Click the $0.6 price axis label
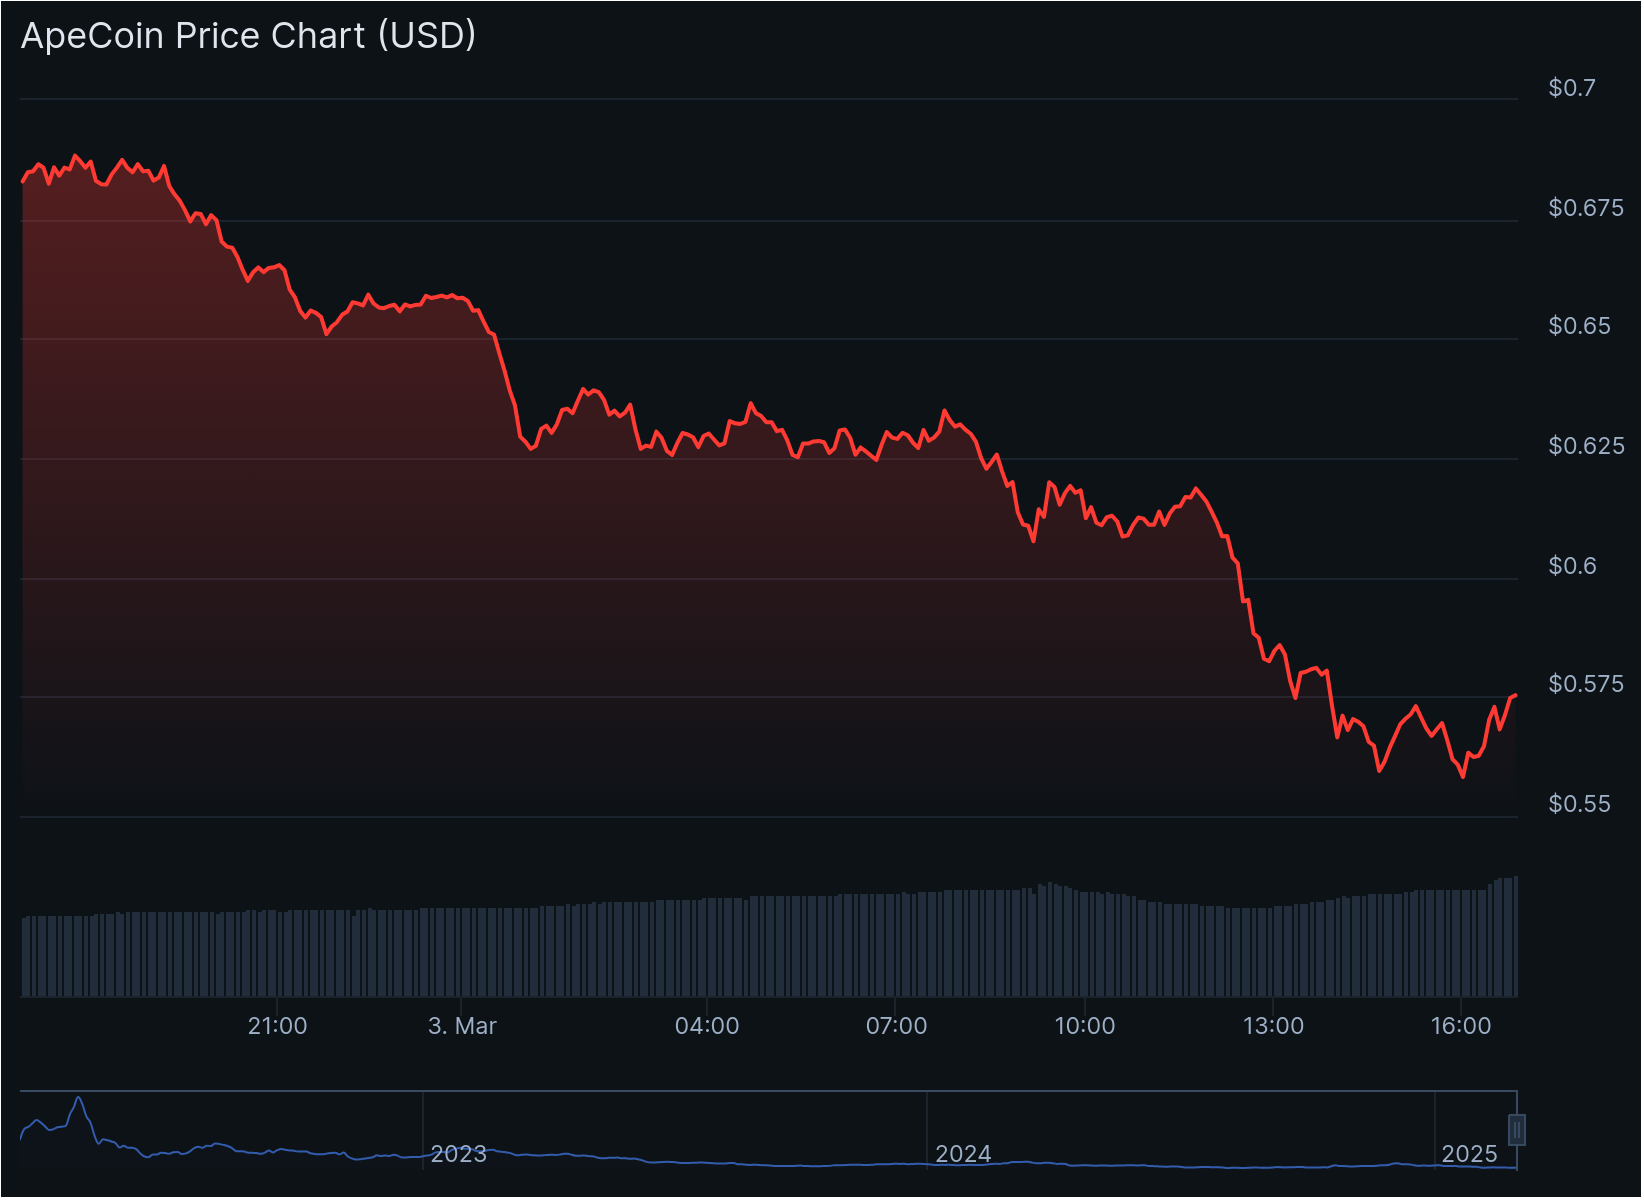This screenshot has width=1644, height=1200. pos(1572,566)
